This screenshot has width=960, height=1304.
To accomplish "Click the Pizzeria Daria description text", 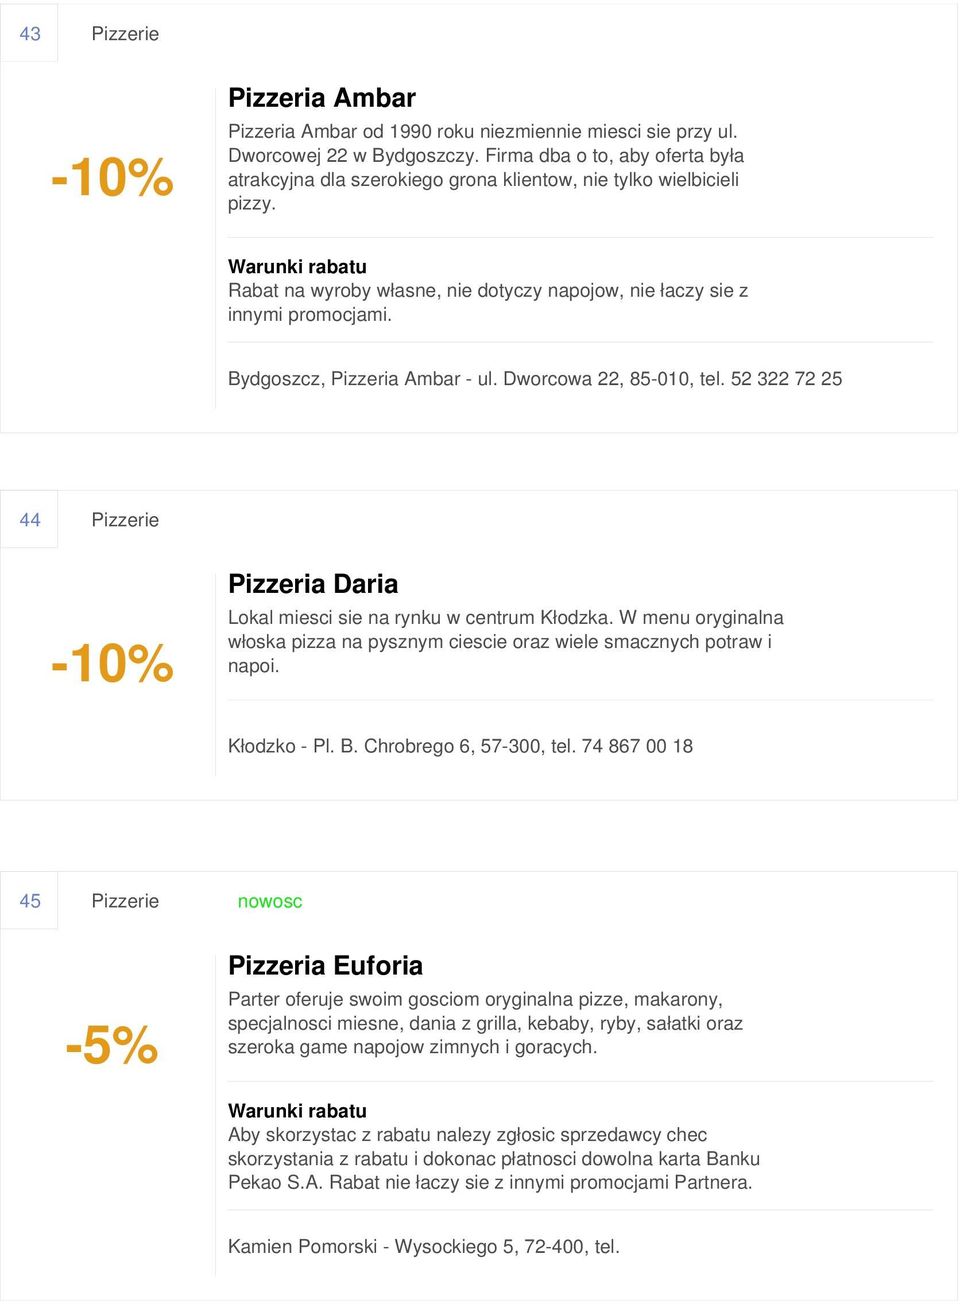I will point(506,642).
